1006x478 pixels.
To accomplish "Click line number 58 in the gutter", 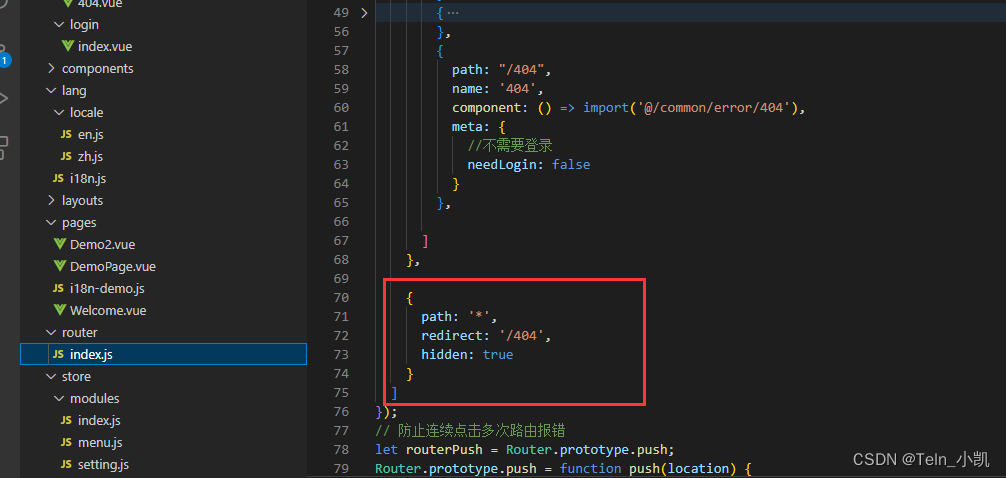I will point(341,69).
